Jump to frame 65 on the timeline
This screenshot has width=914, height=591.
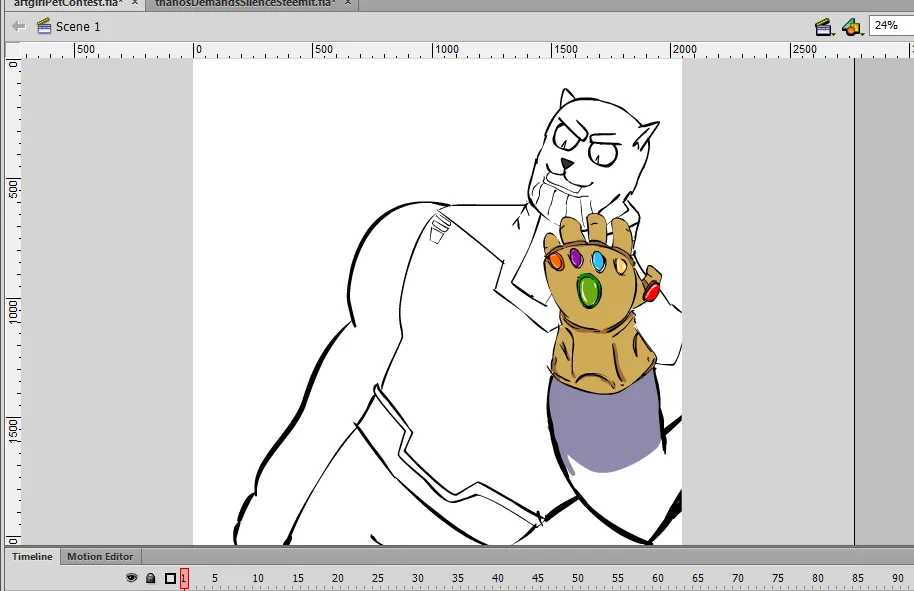[698, 578]
